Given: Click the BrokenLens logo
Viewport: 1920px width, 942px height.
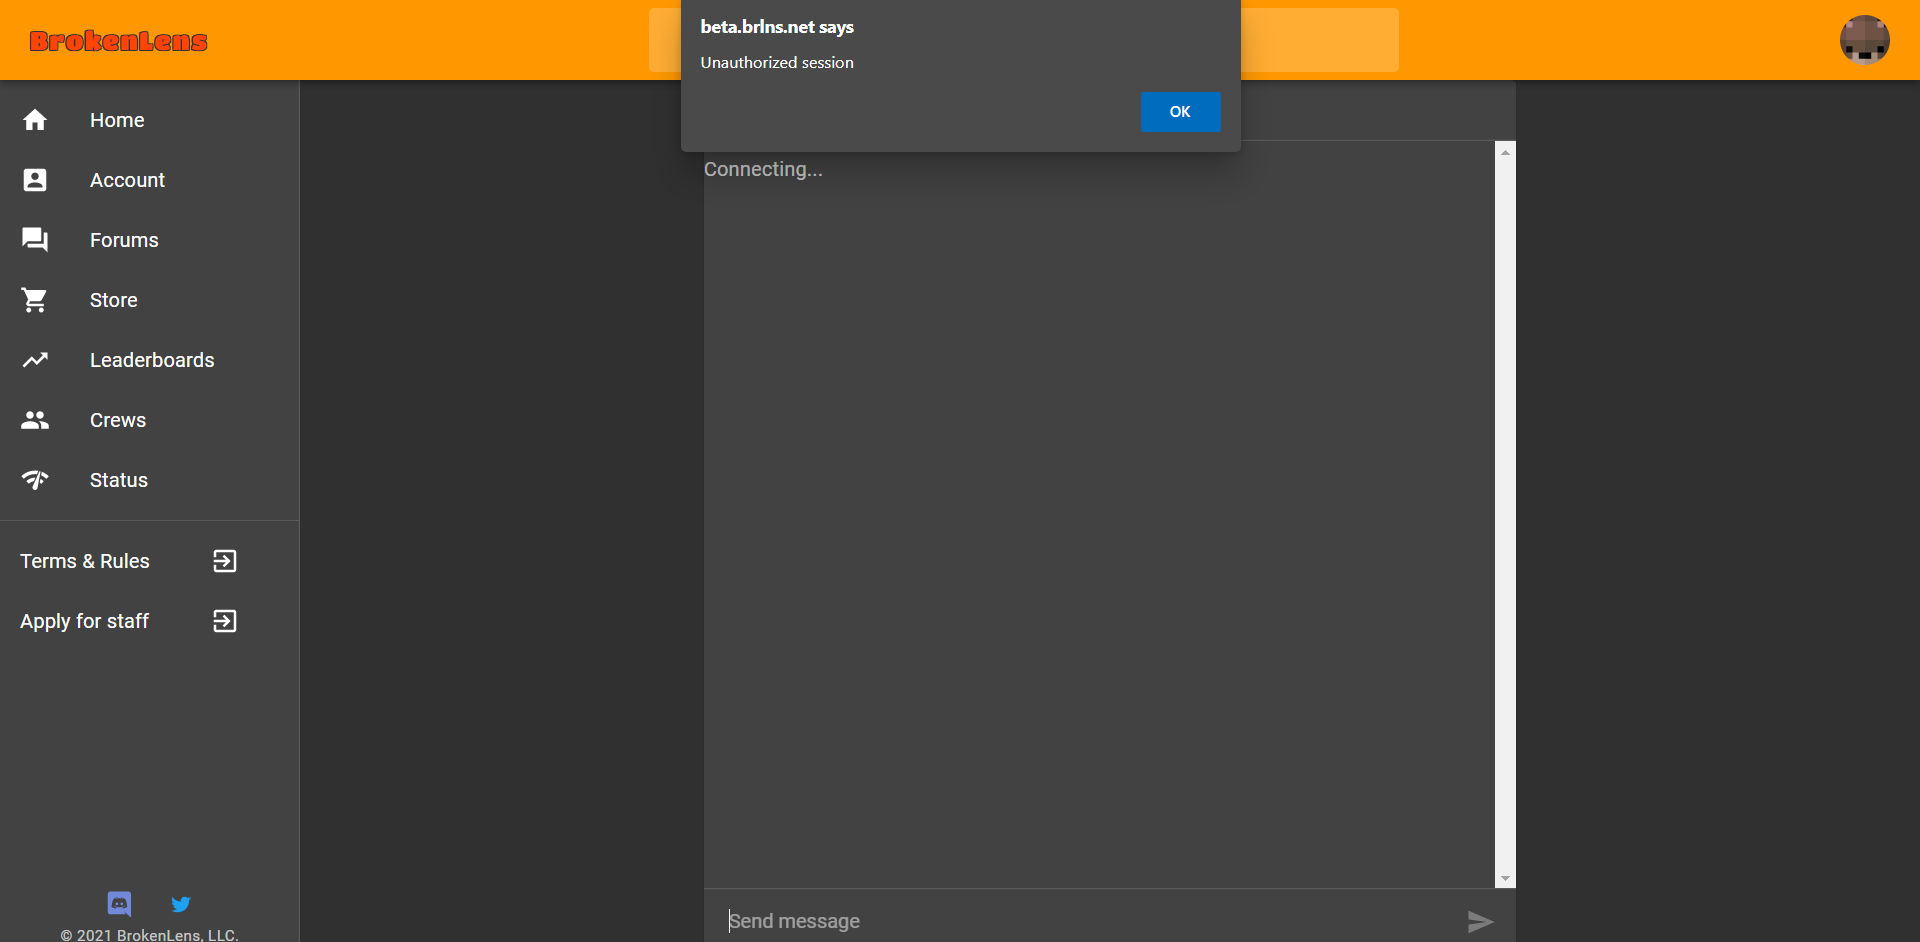Looking at the screenshot, I should pyautogui.click(x=118, y=41).
